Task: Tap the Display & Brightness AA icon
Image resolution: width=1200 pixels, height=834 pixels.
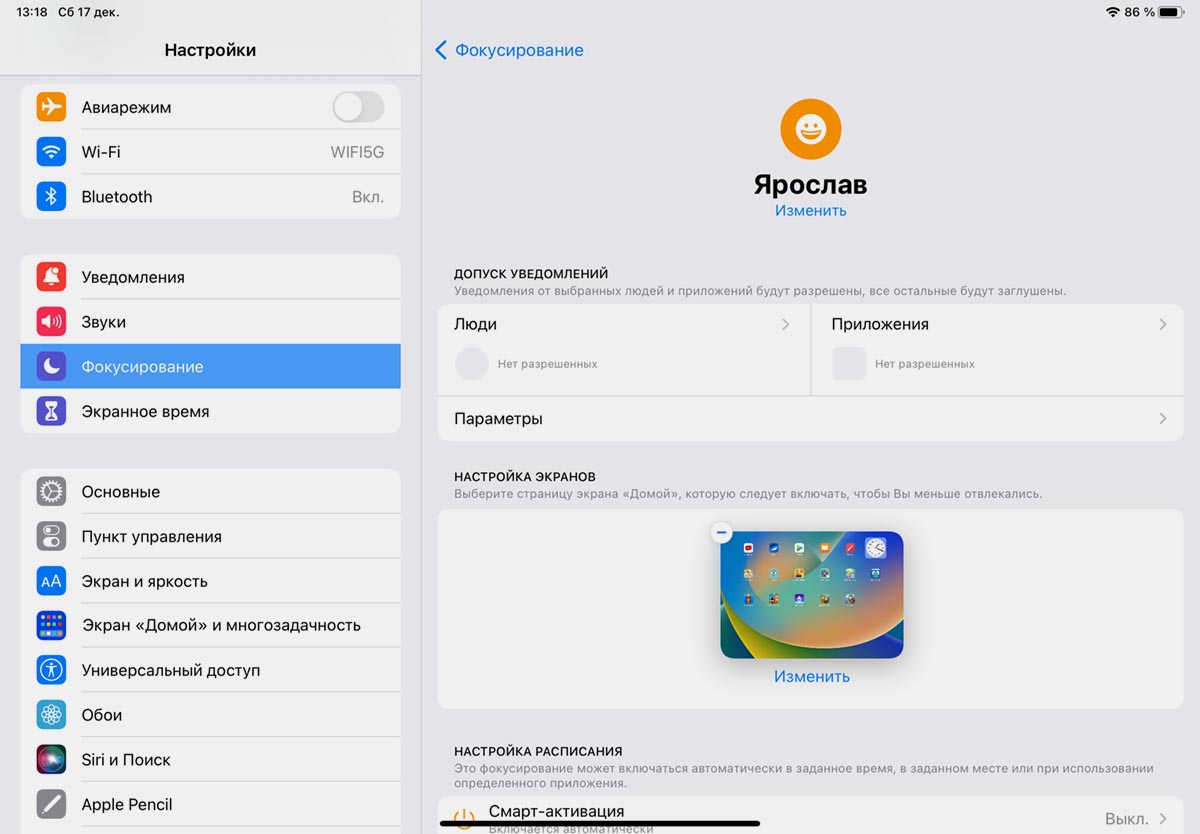Action: [x=51, y=581]
